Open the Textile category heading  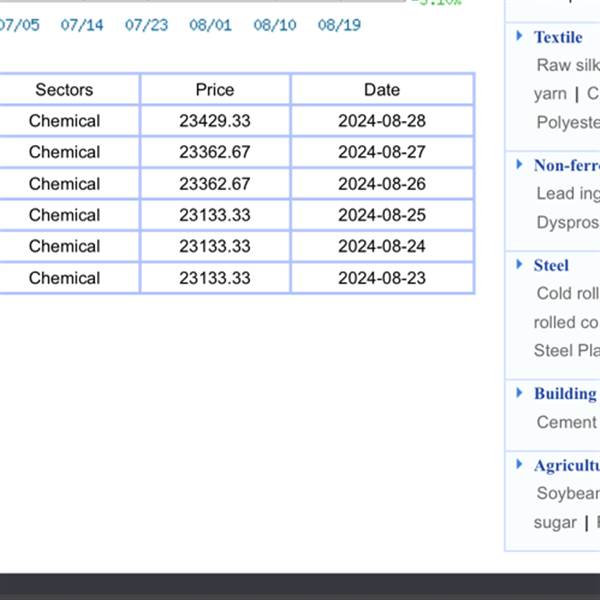tap(558, 37)
